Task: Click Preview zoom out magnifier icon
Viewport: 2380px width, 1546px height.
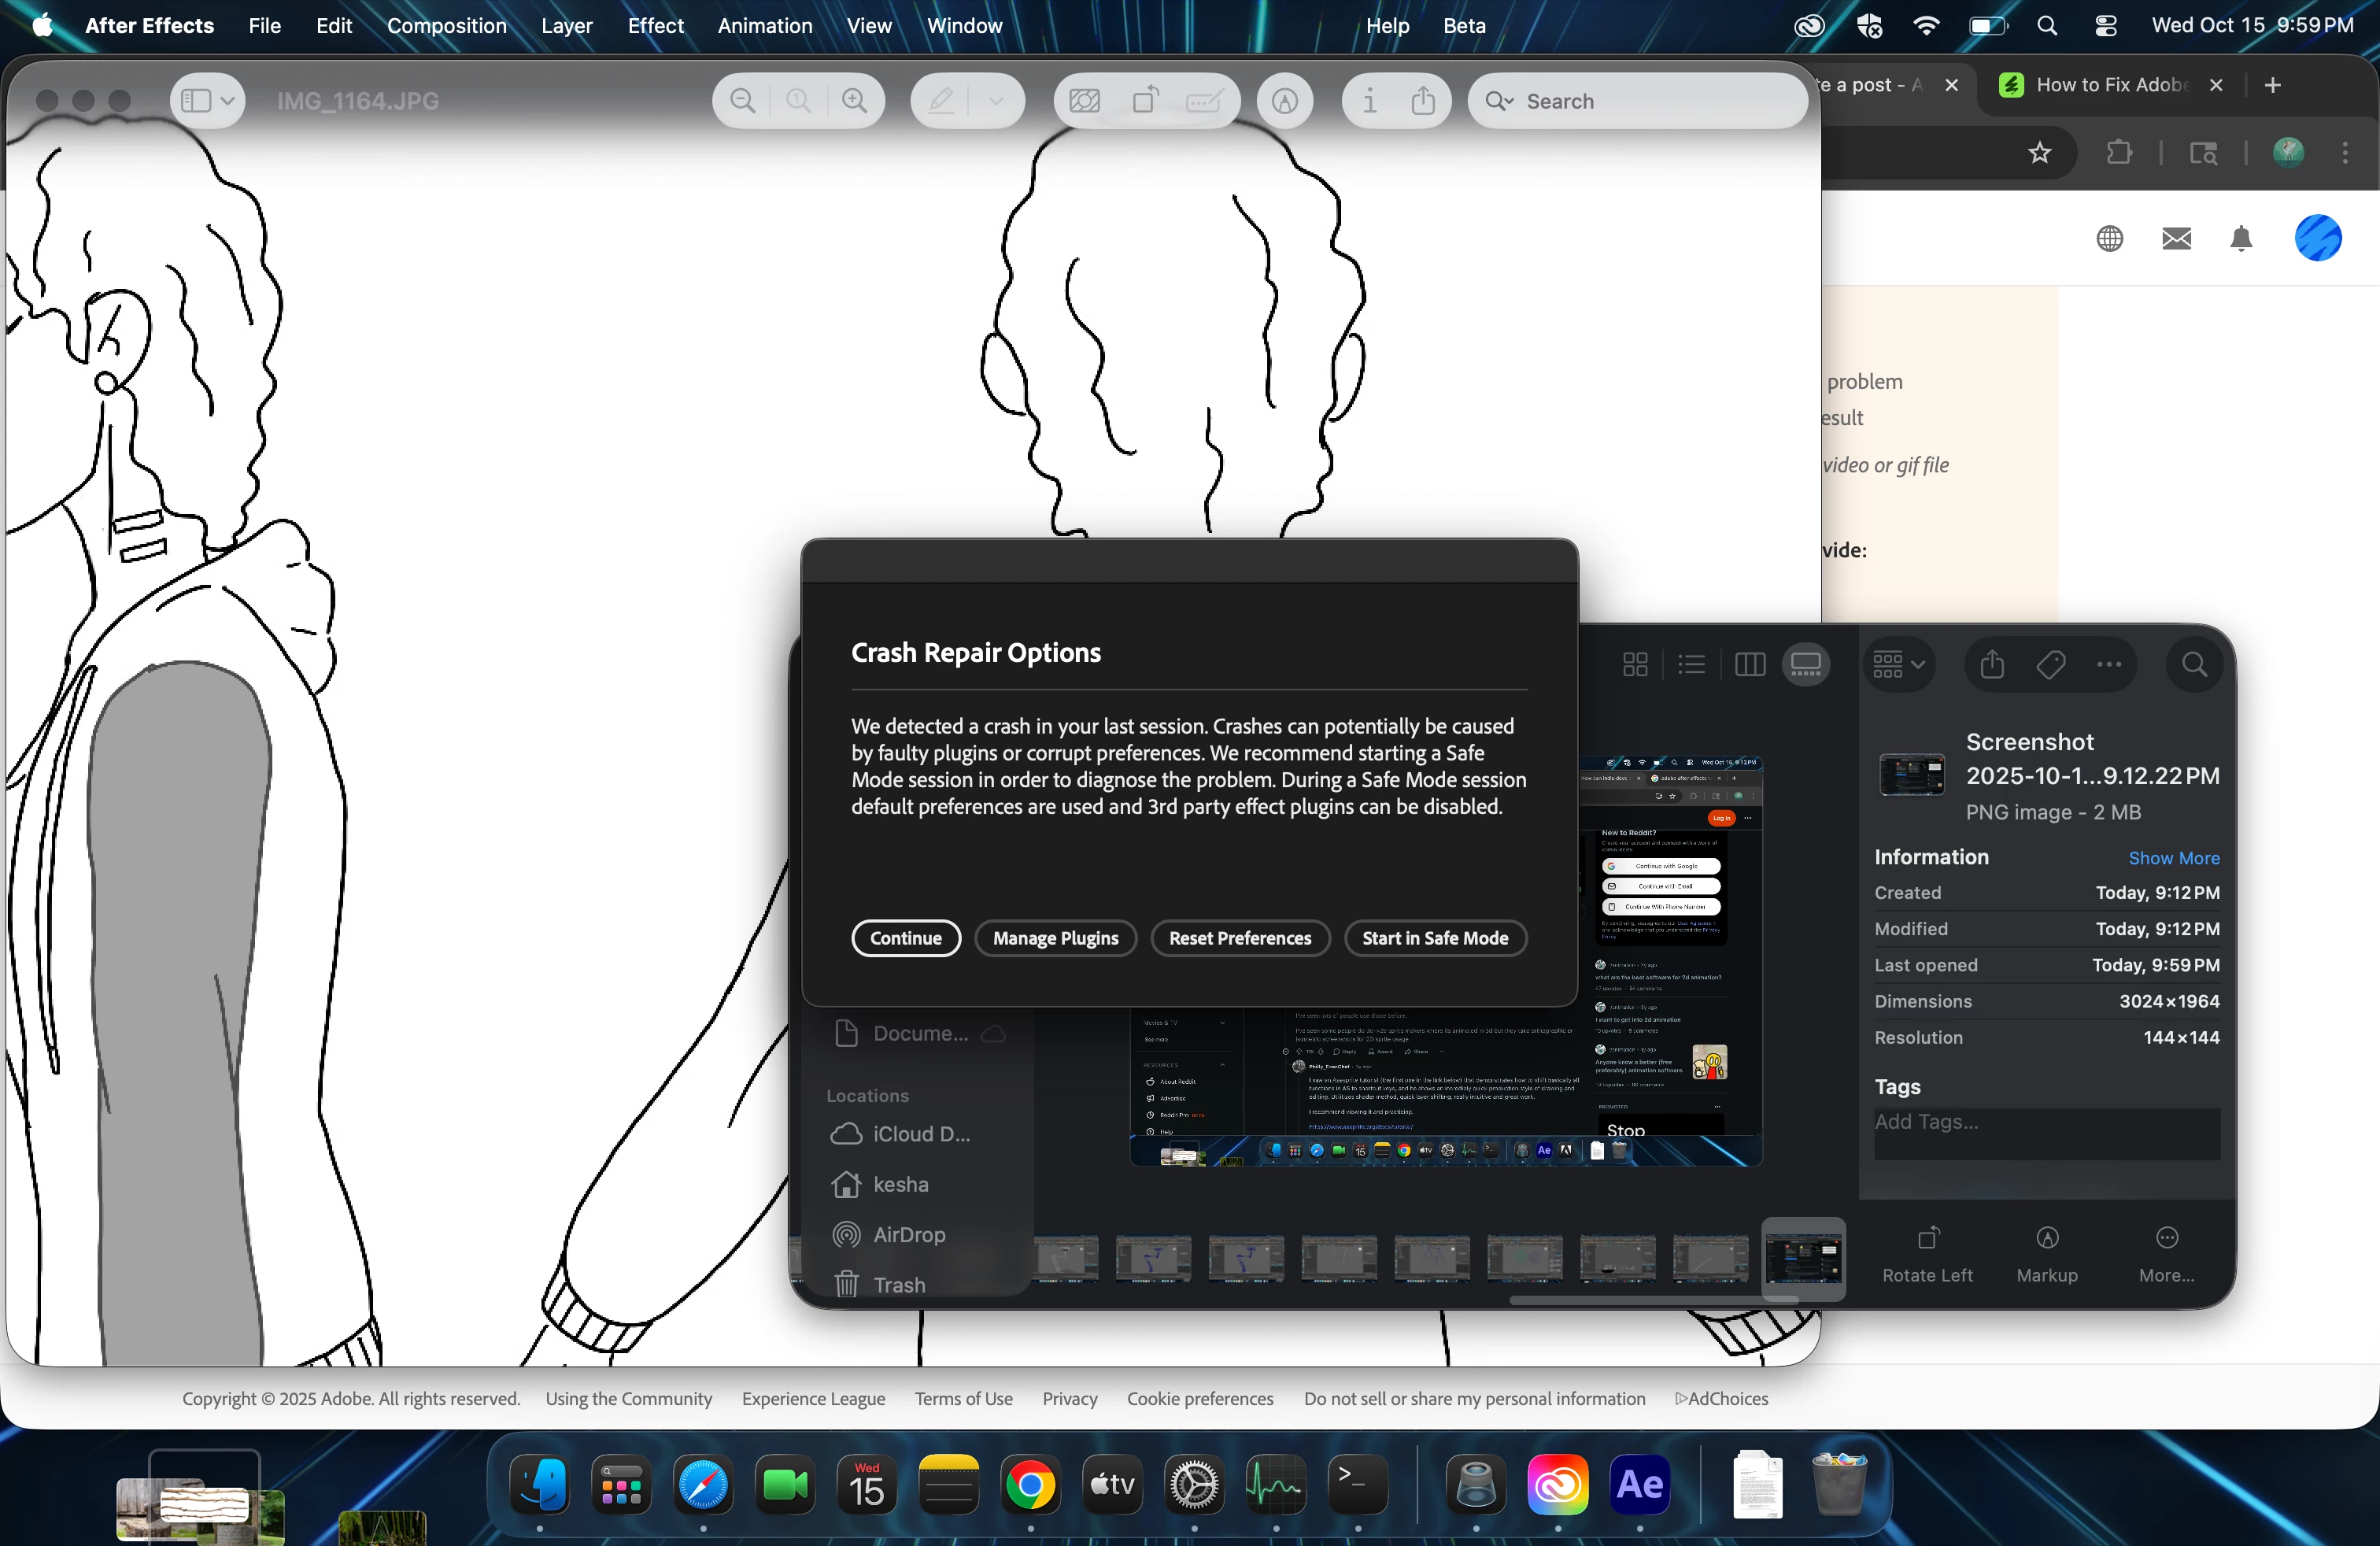Action: (x=742, y=101)
